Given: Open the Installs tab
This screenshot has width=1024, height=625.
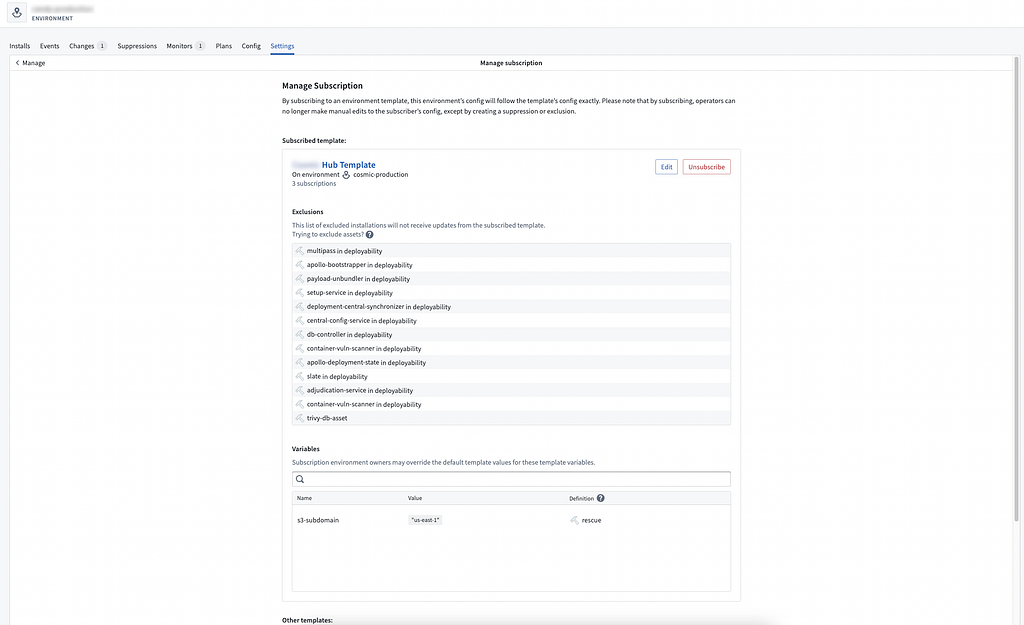Looking at the screenshot, I should [20, 46].
